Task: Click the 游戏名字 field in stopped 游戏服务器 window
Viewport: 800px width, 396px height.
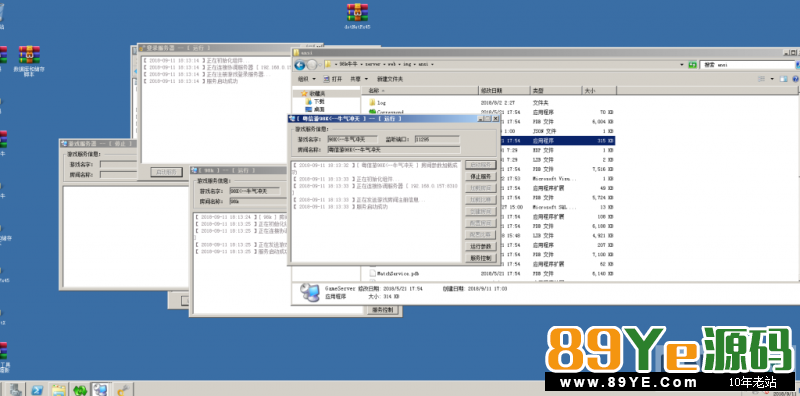Action: coord(118,164)
